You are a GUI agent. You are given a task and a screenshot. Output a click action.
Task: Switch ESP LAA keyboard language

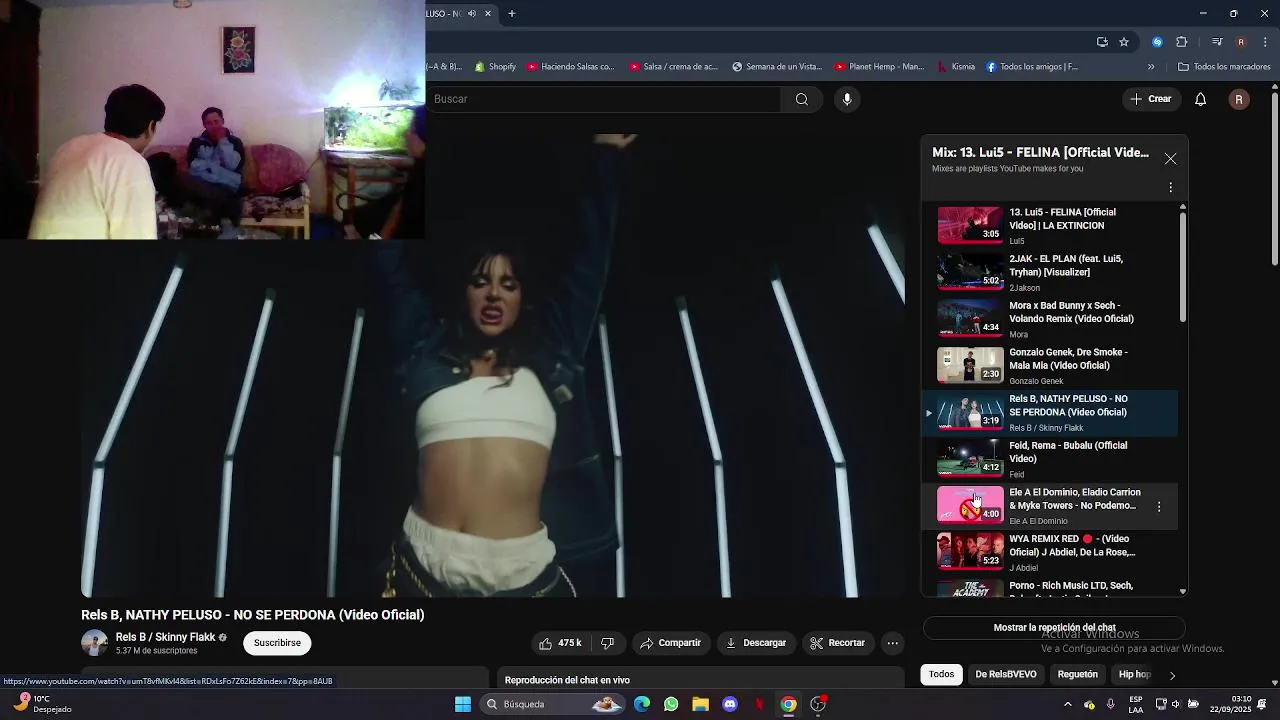coord(1136,704)
